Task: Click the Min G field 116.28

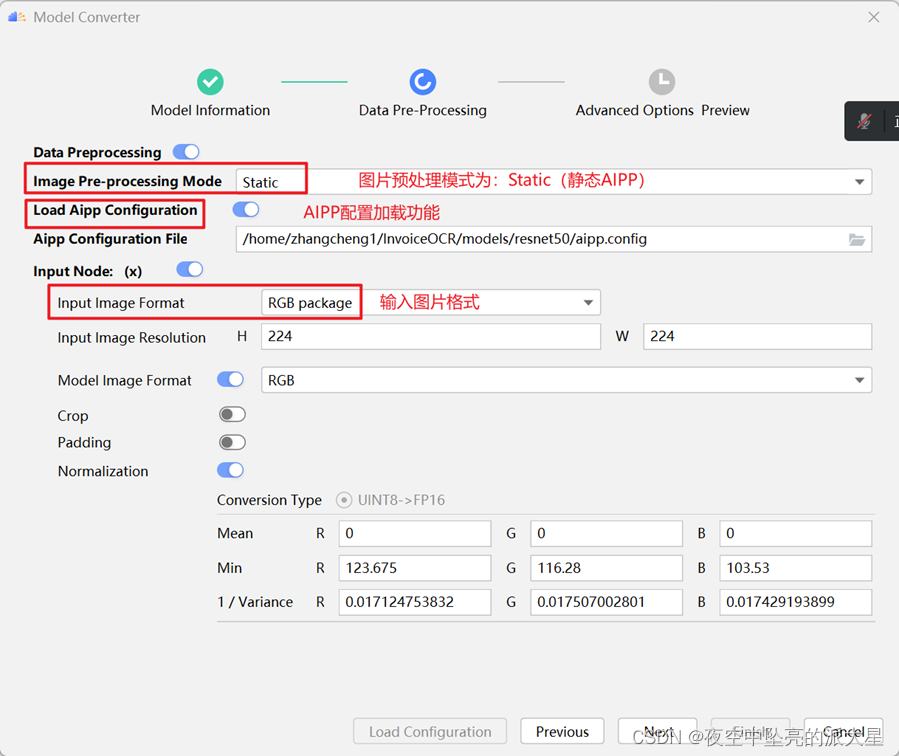Action: (606, 568)
